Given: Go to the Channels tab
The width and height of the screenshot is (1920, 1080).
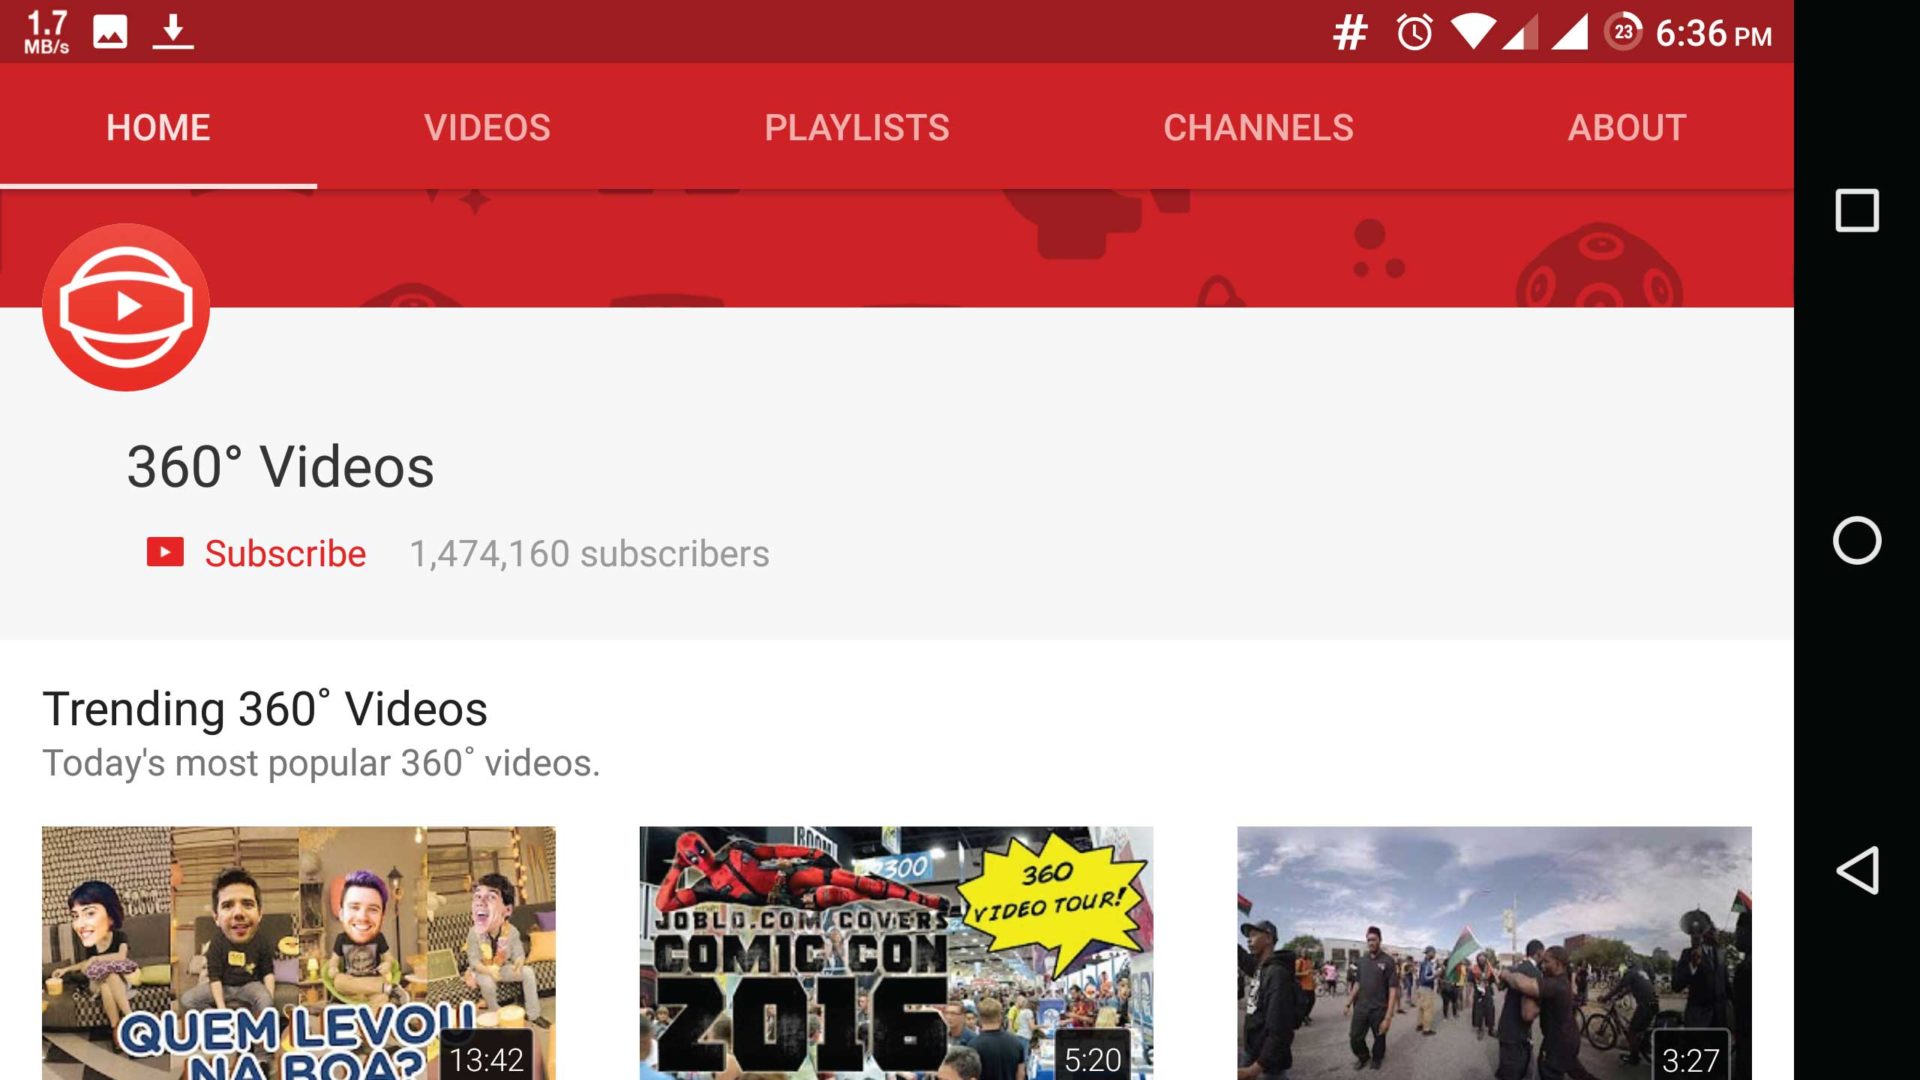Looking at the screenshot, I should pos(1258,127).
